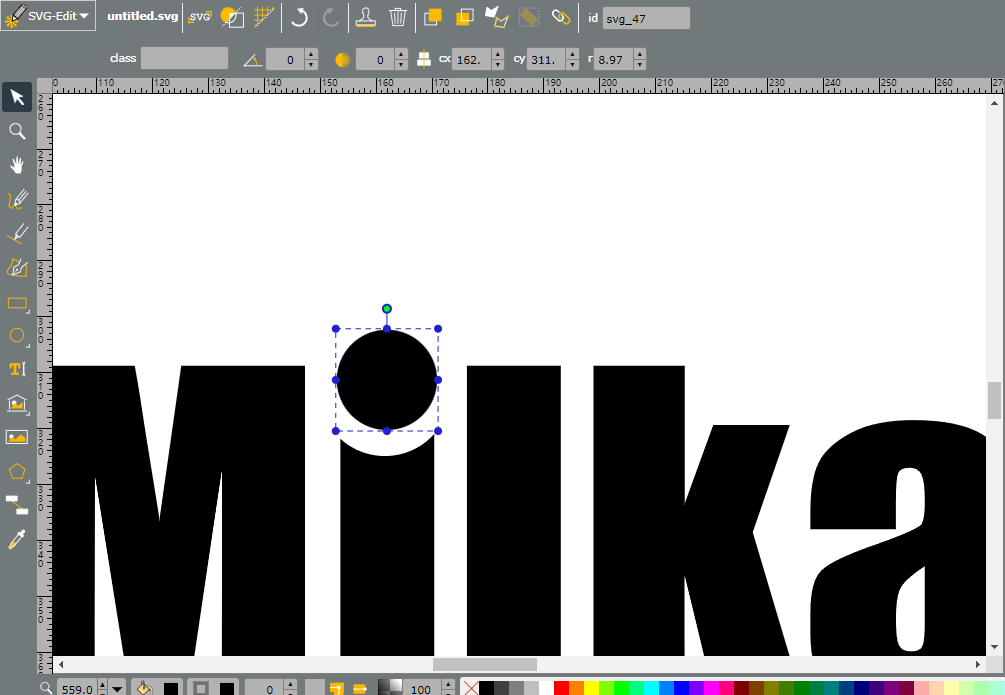Click the grayed-out reorient path icon
Screen dimensions: 1005x695
point(528,17)
